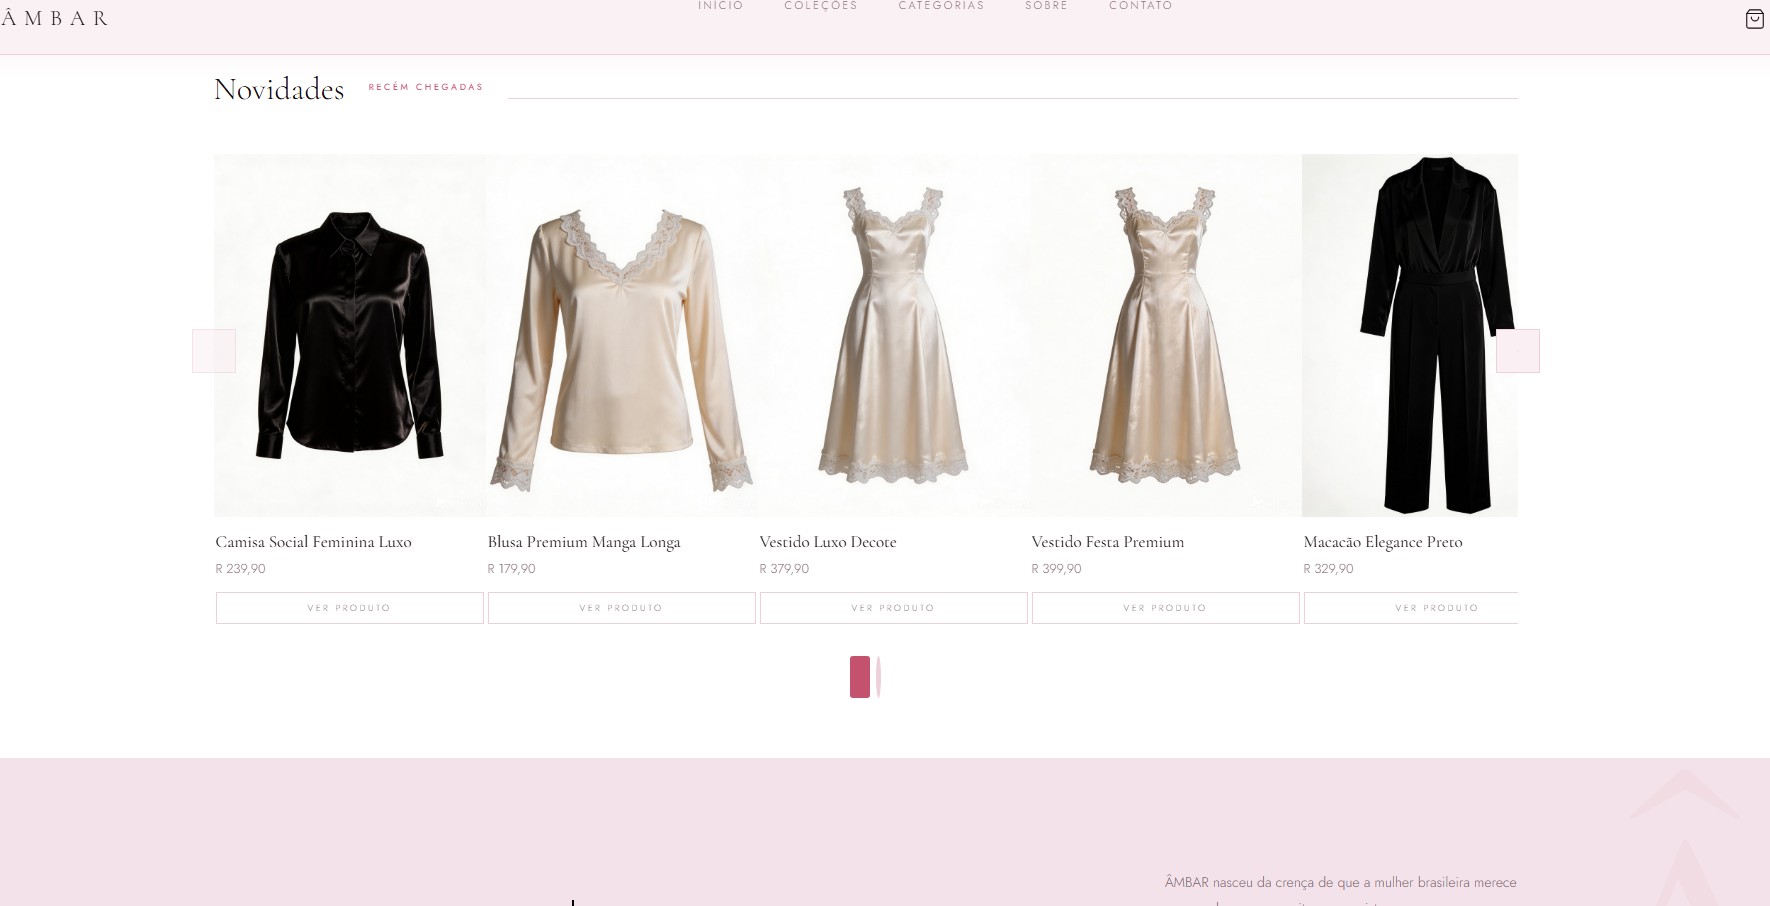This screenshot has height=906, width=1770.
Task: Navigate to the Contato page
Action: click(1140, 6)
